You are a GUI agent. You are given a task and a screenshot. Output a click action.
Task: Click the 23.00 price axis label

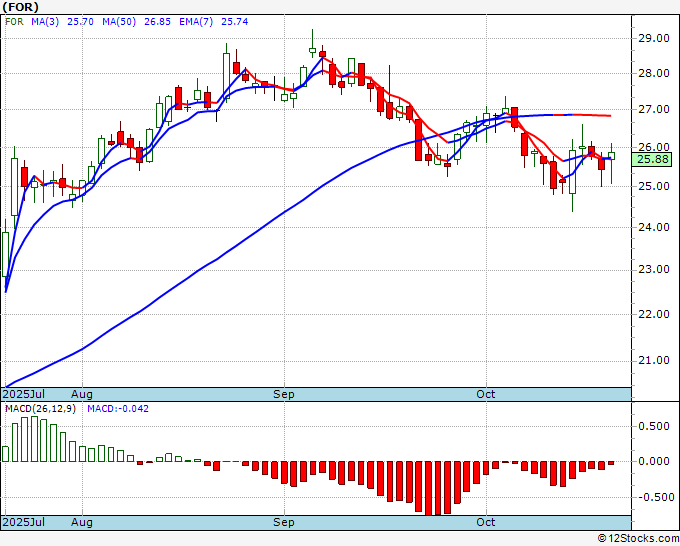click(x=654, y=269)
